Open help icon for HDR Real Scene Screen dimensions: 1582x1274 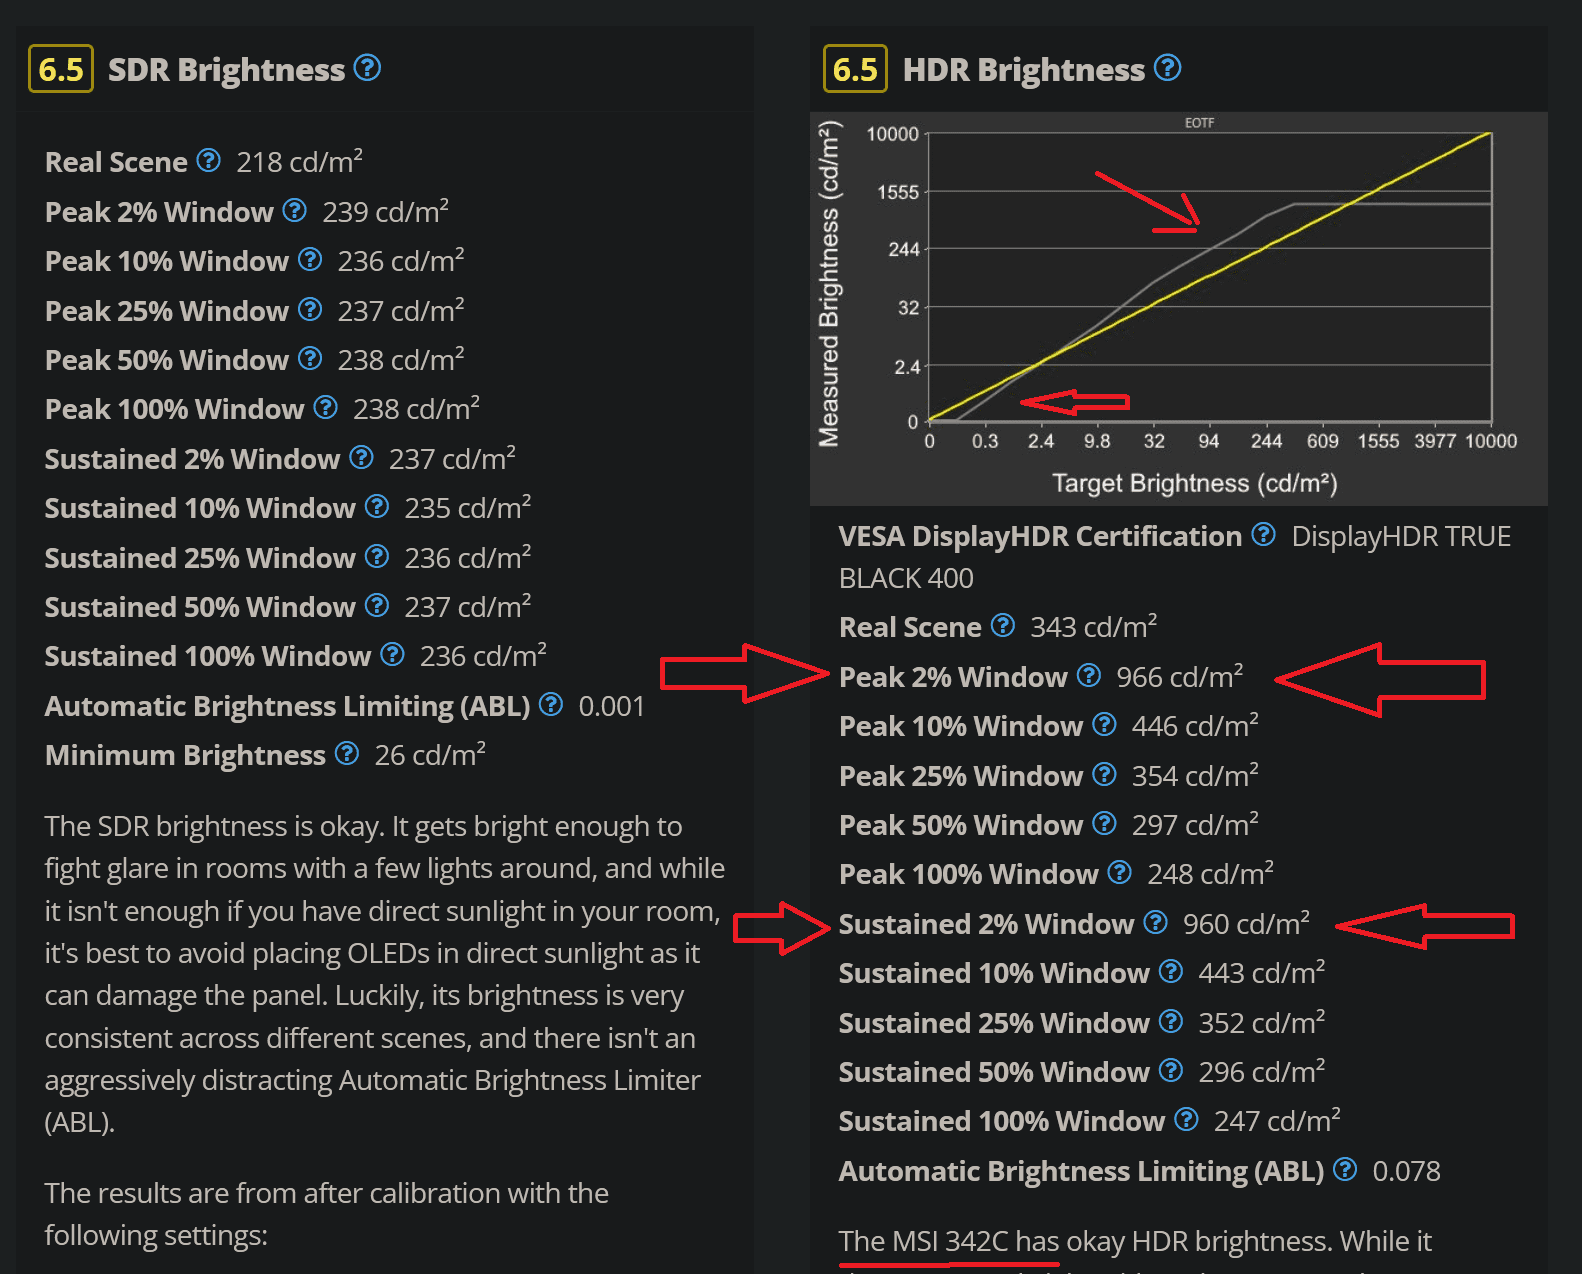1002,625
